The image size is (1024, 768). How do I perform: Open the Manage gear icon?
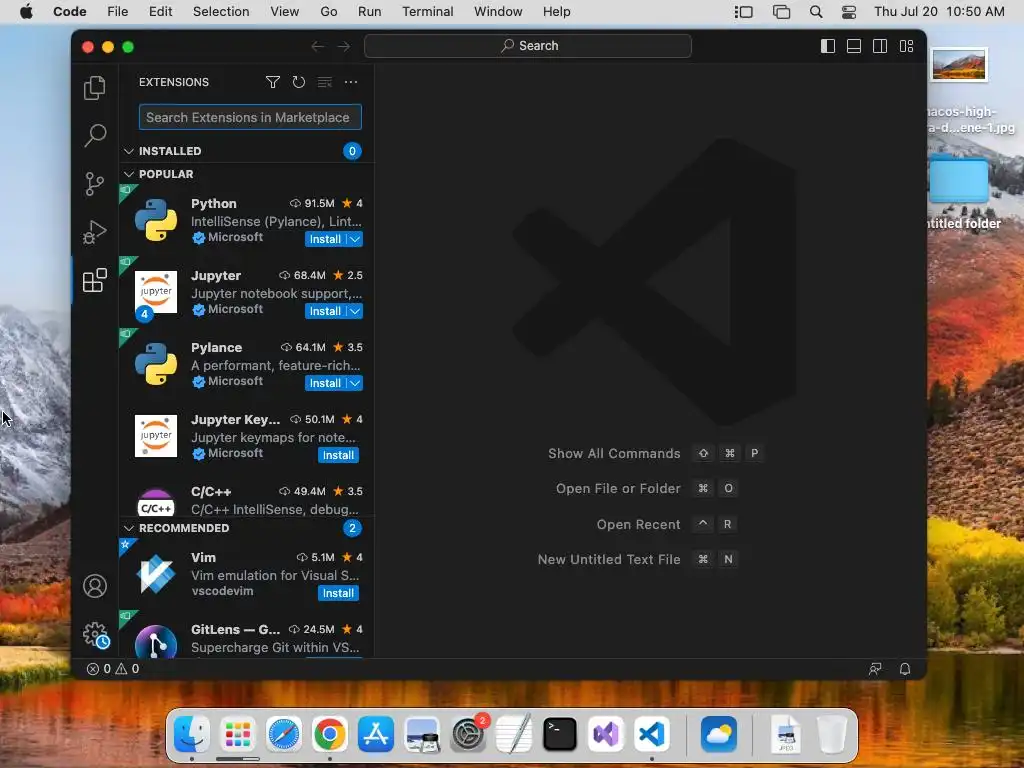(x=95, y=634)
